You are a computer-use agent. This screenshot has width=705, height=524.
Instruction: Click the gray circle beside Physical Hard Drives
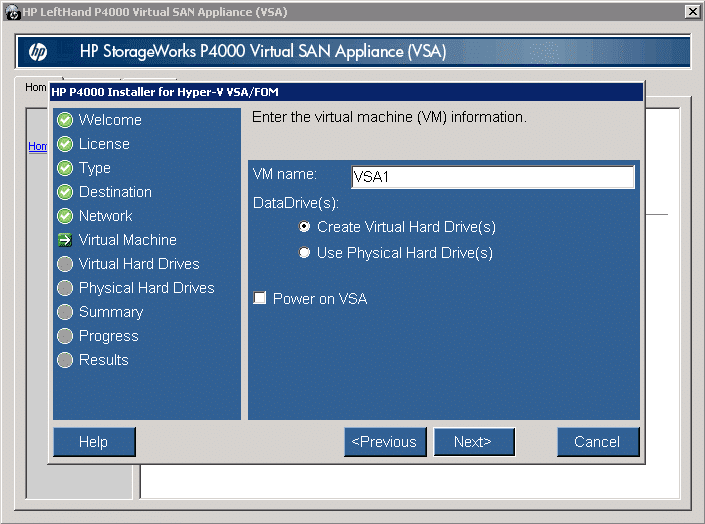pos(65,288)
